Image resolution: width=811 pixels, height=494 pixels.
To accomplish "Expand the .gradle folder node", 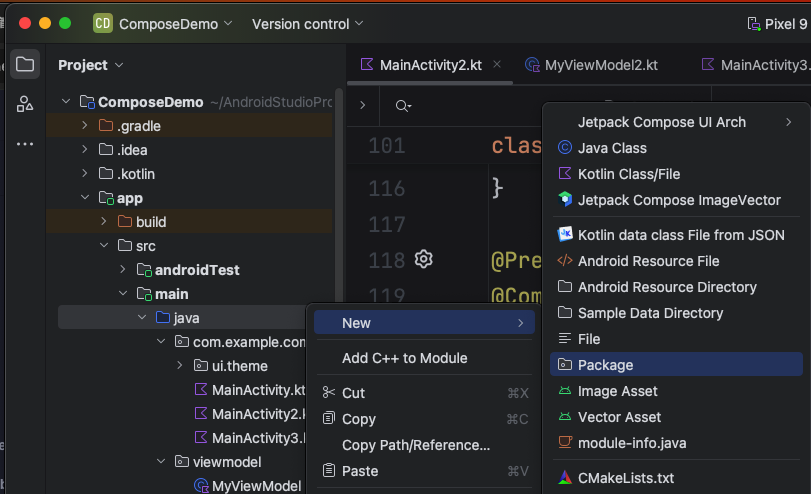I will point(86,126).
